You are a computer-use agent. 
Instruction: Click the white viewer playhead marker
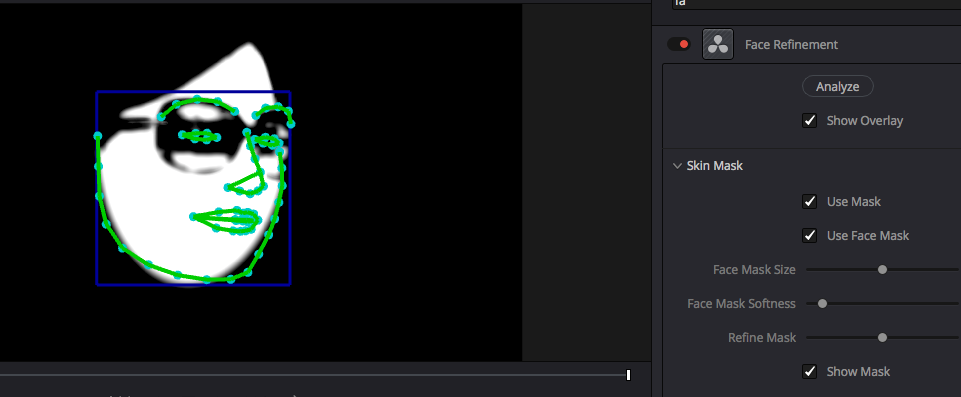[x=628, y=375]
